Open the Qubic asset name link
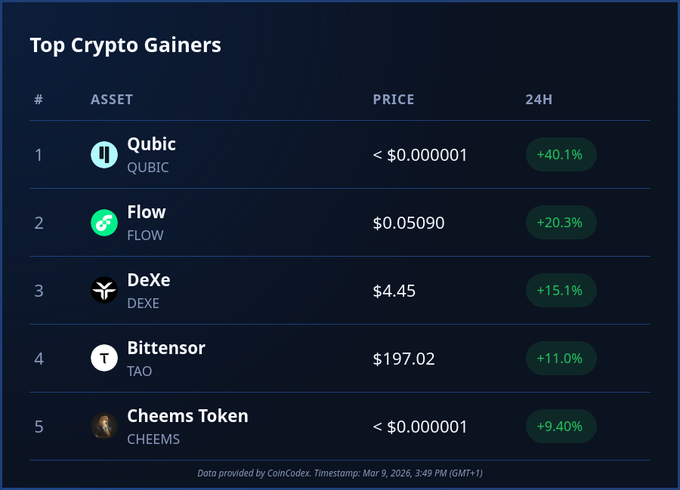Screen dimensions: 680x490 click(x=151, y=144)
